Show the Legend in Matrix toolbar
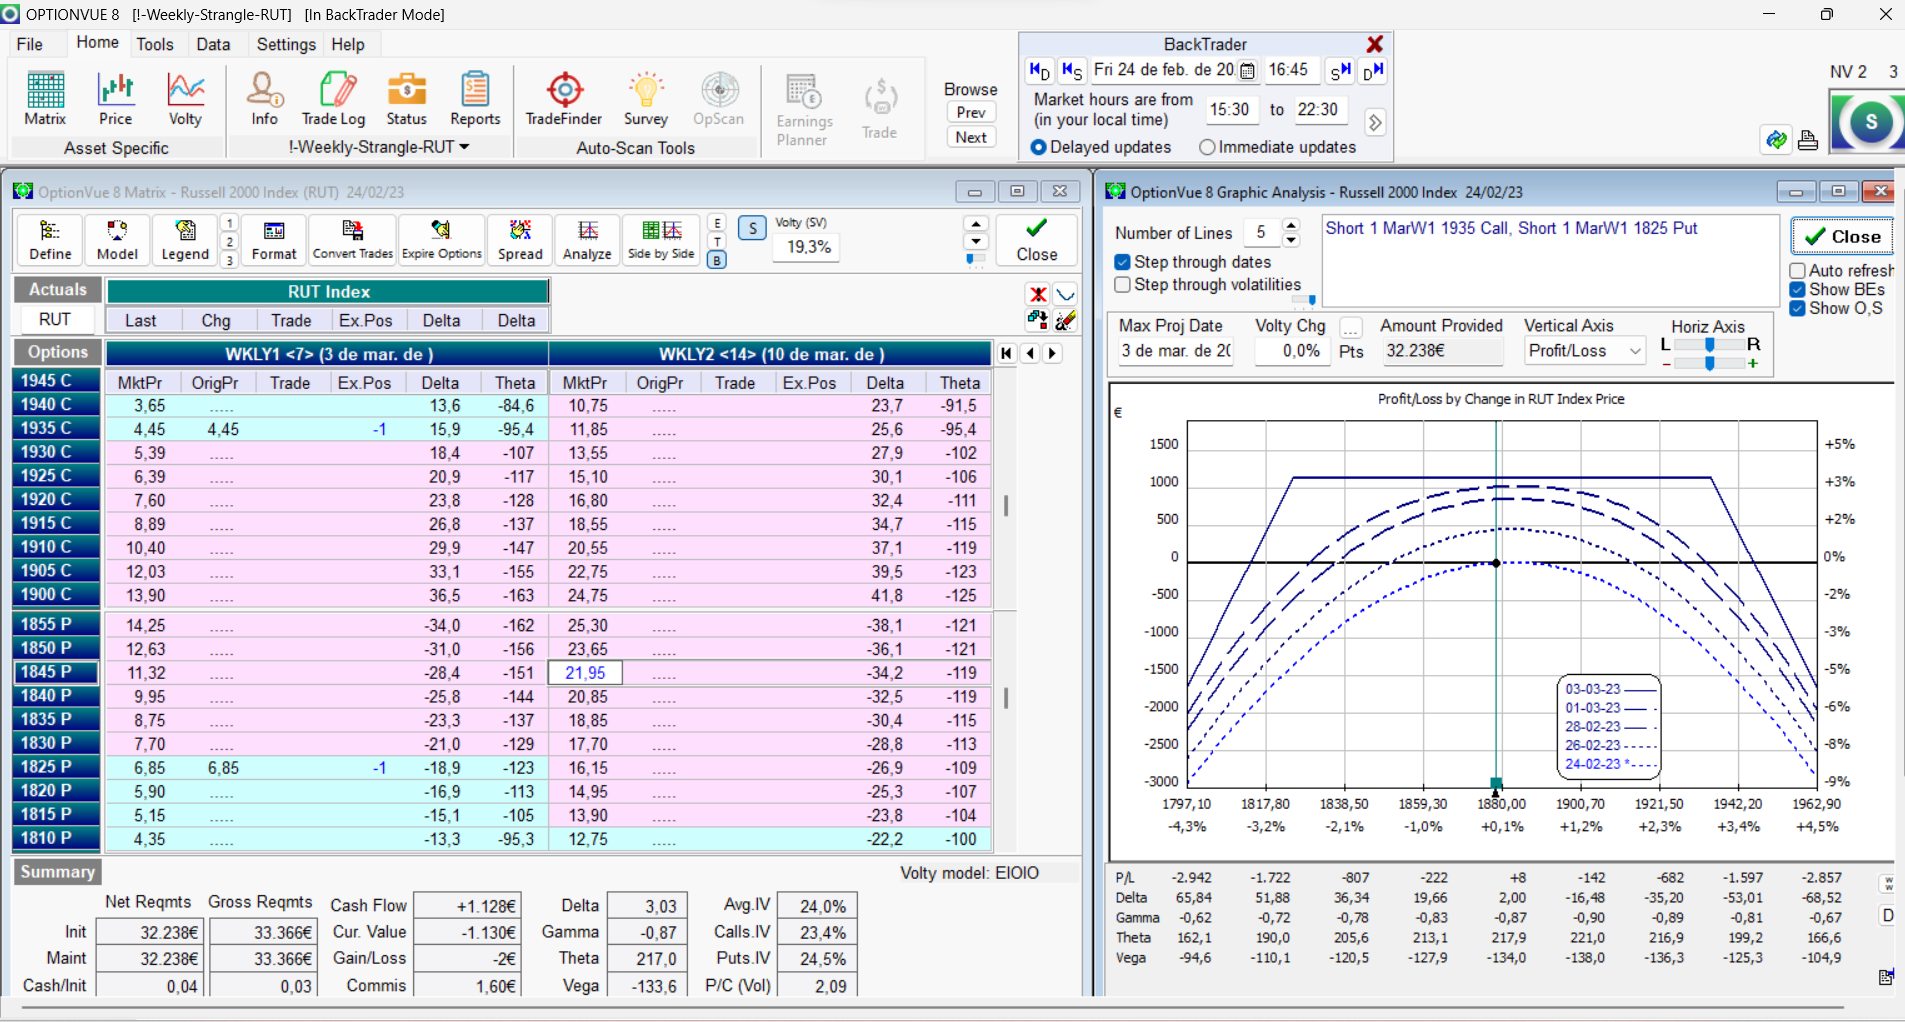The image size is (1905, 1022). 185,241
